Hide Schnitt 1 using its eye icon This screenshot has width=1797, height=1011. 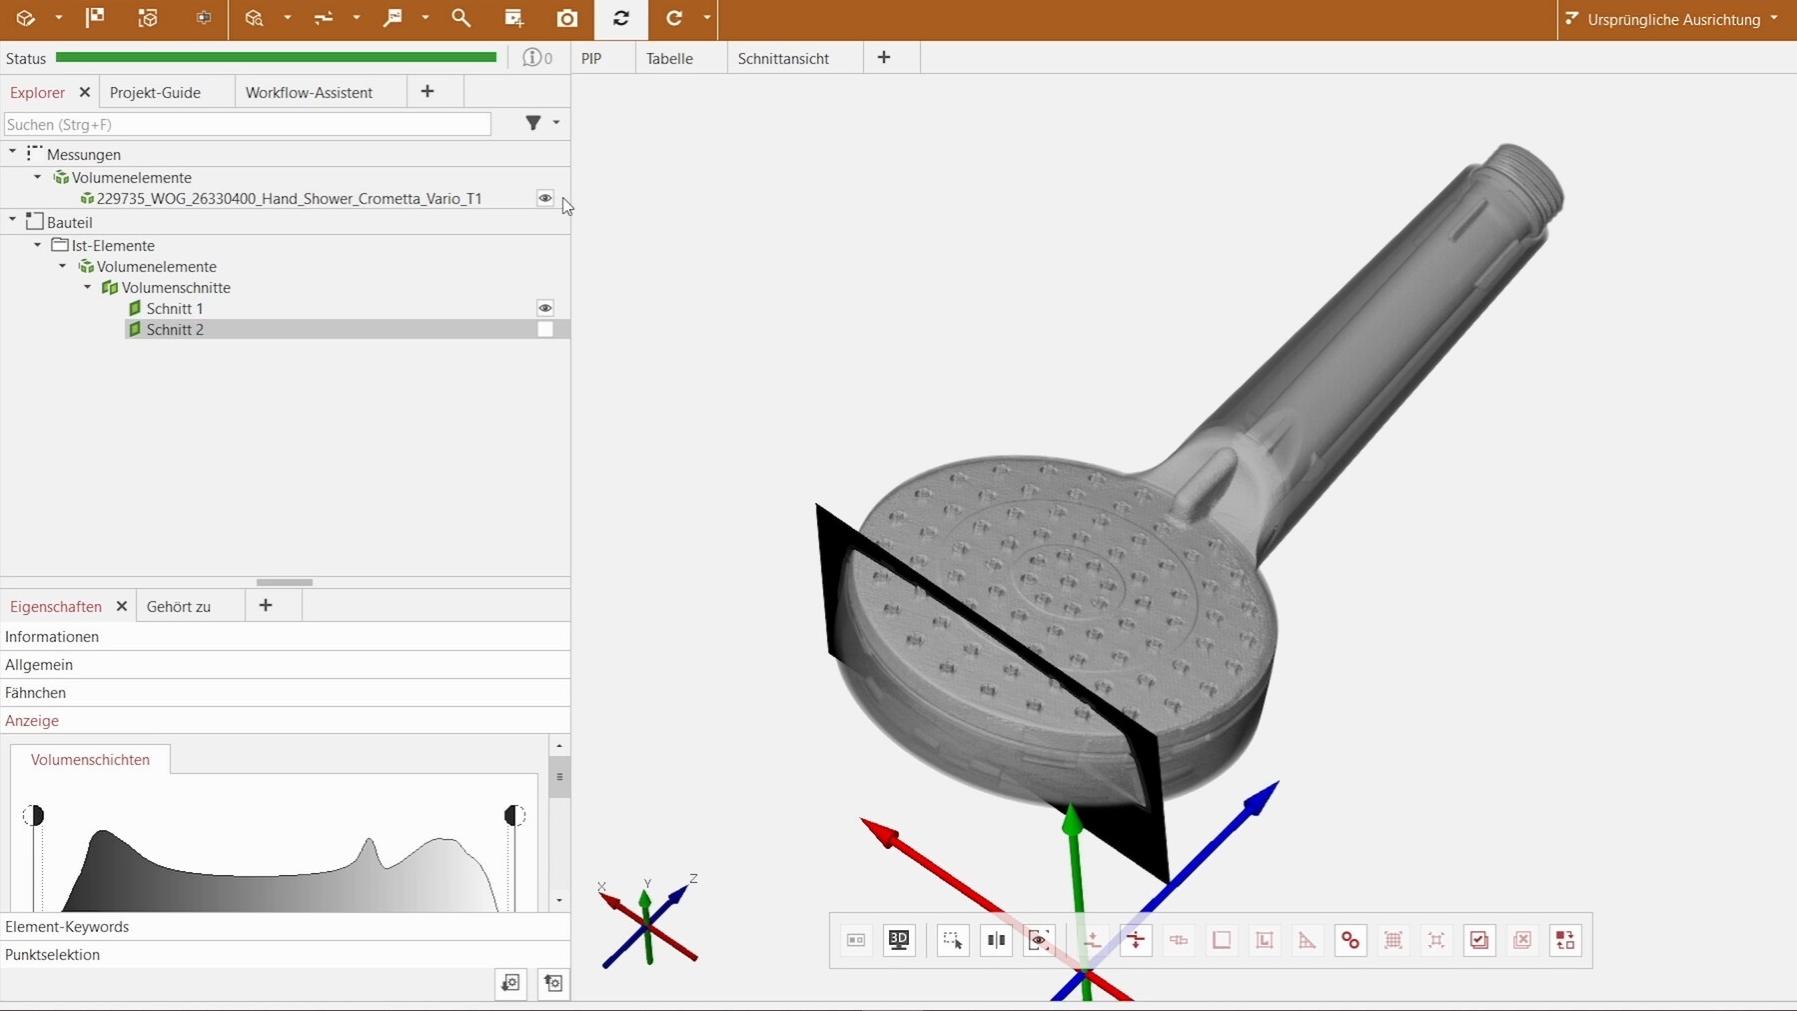tap(545, 308)
